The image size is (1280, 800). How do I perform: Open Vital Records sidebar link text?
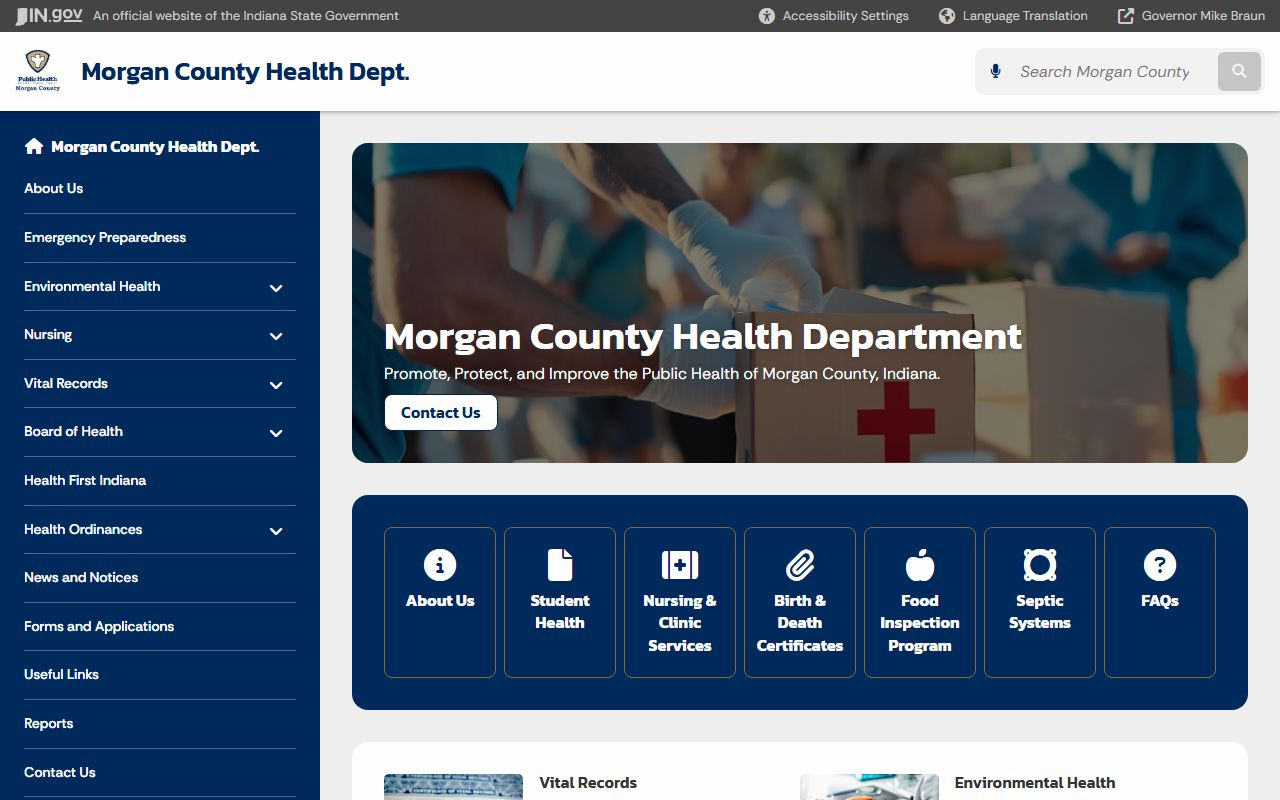tap(66, 383)
